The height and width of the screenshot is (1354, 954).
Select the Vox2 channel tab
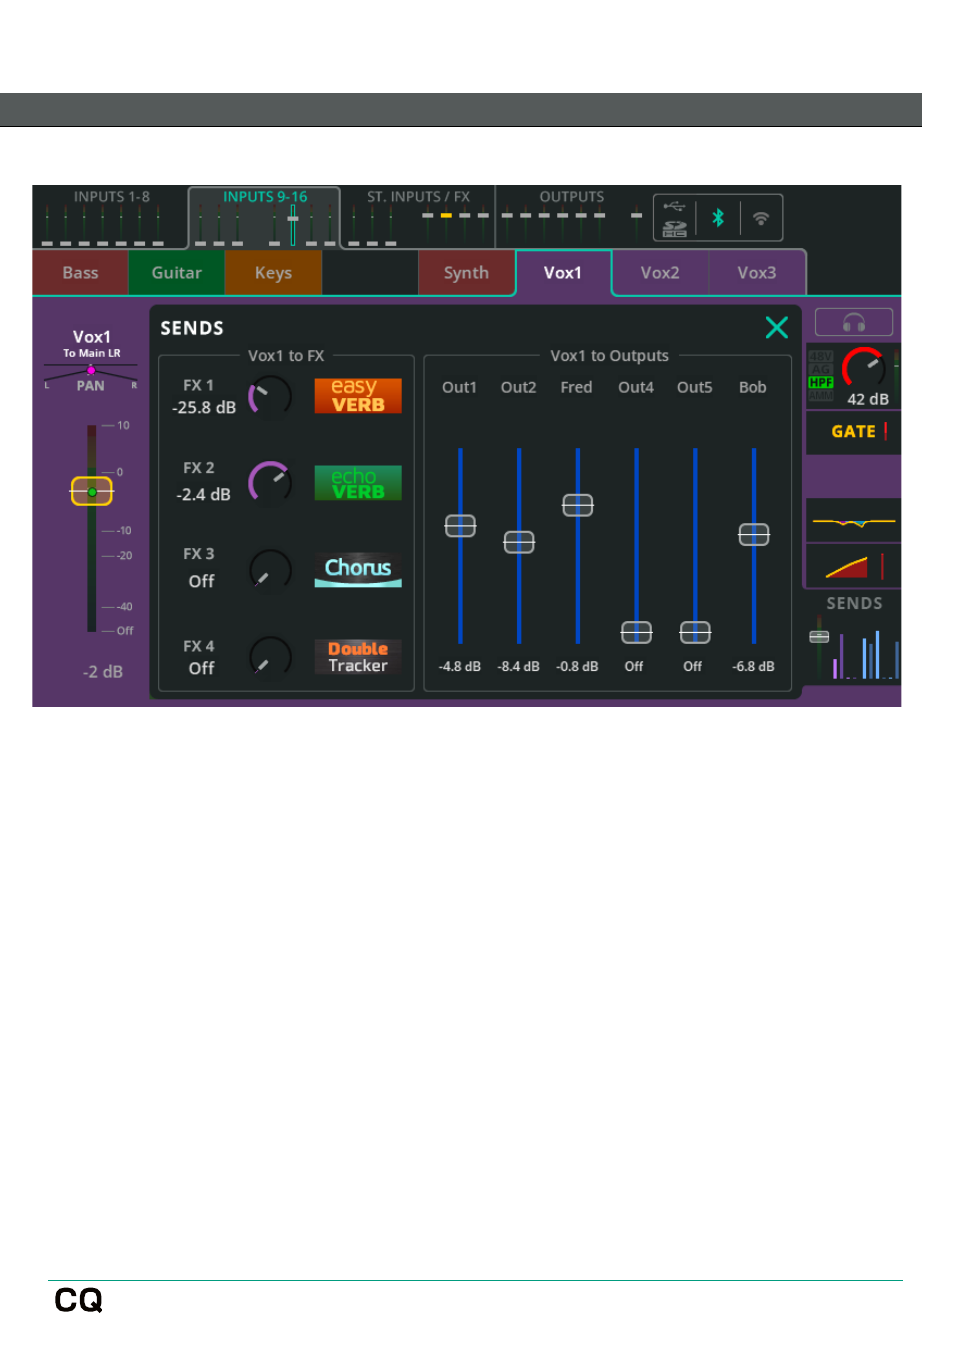coord(660,273)
